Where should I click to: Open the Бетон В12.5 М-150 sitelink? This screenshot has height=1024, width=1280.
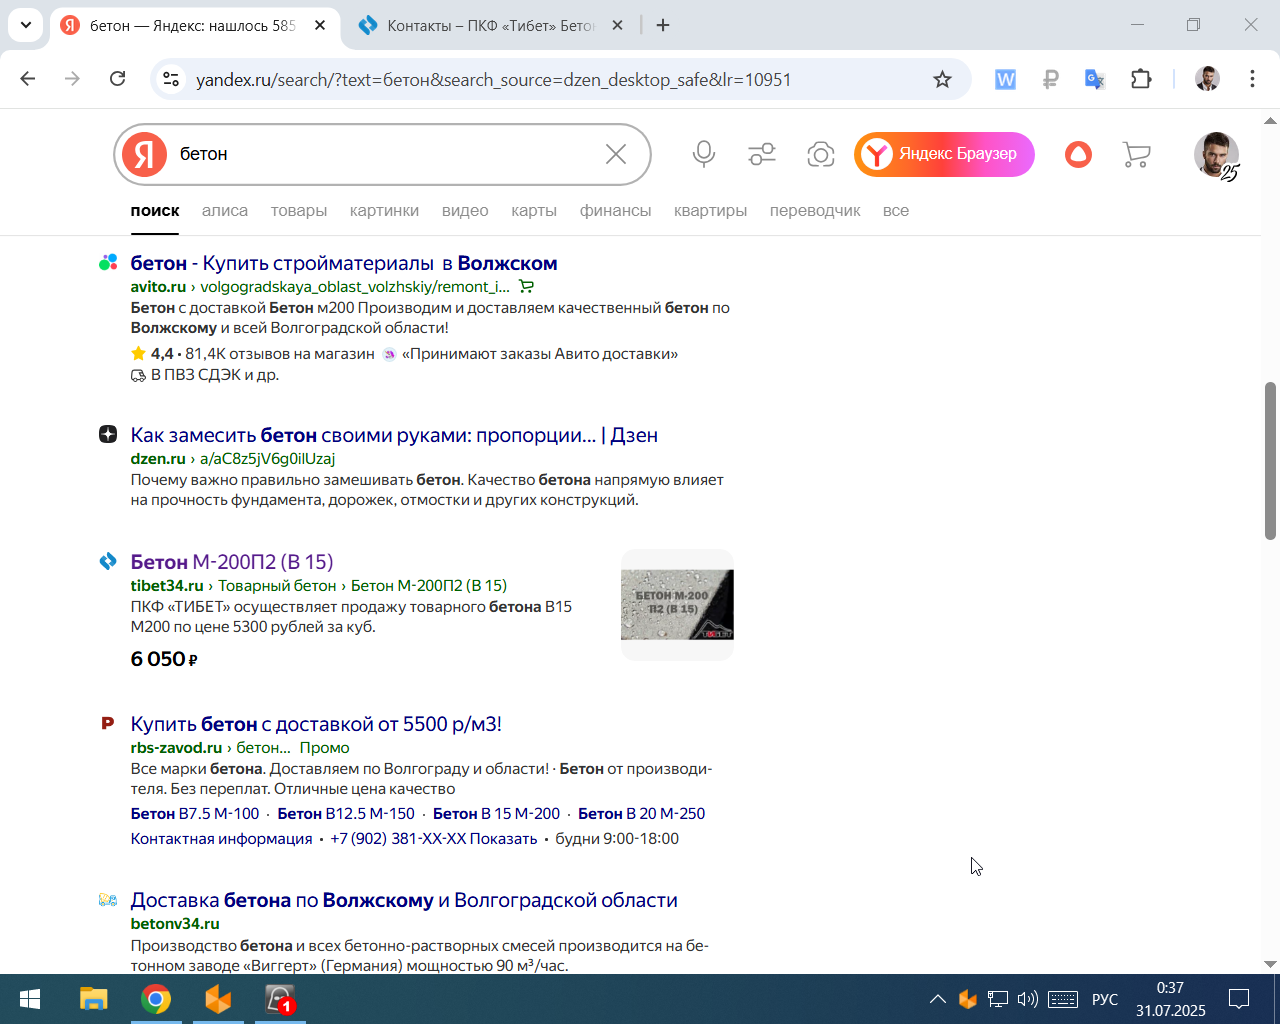click(x=346, y=814)
